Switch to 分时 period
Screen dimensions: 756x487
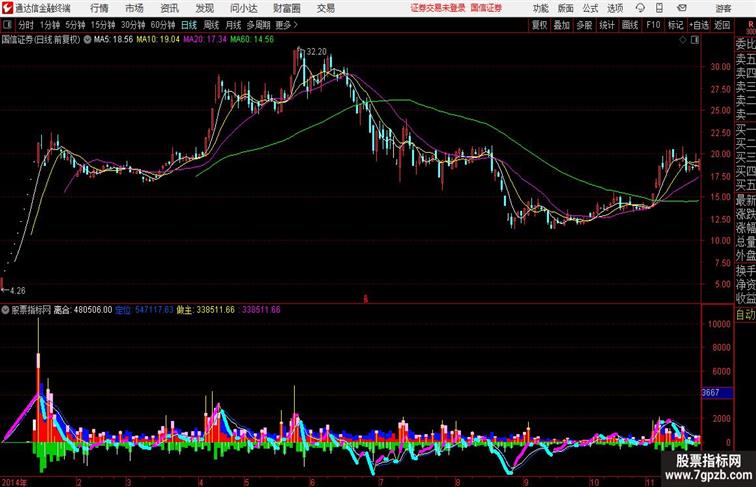pyautogui.click(x=26, y=25)
